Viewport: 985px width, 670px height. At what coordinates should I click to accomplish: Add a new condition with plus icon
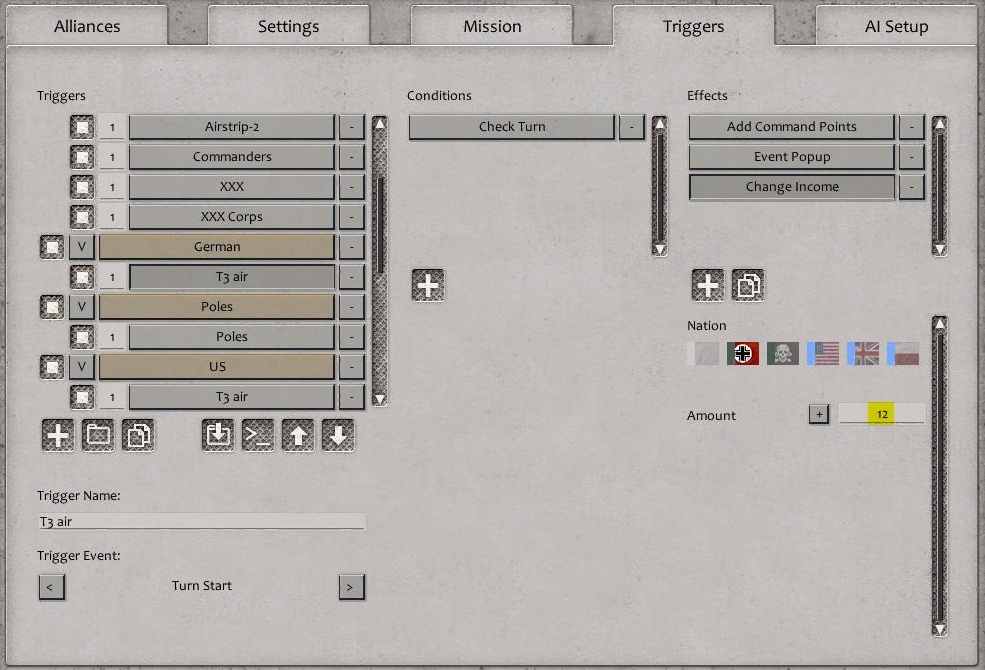click(x=428, y=285)
